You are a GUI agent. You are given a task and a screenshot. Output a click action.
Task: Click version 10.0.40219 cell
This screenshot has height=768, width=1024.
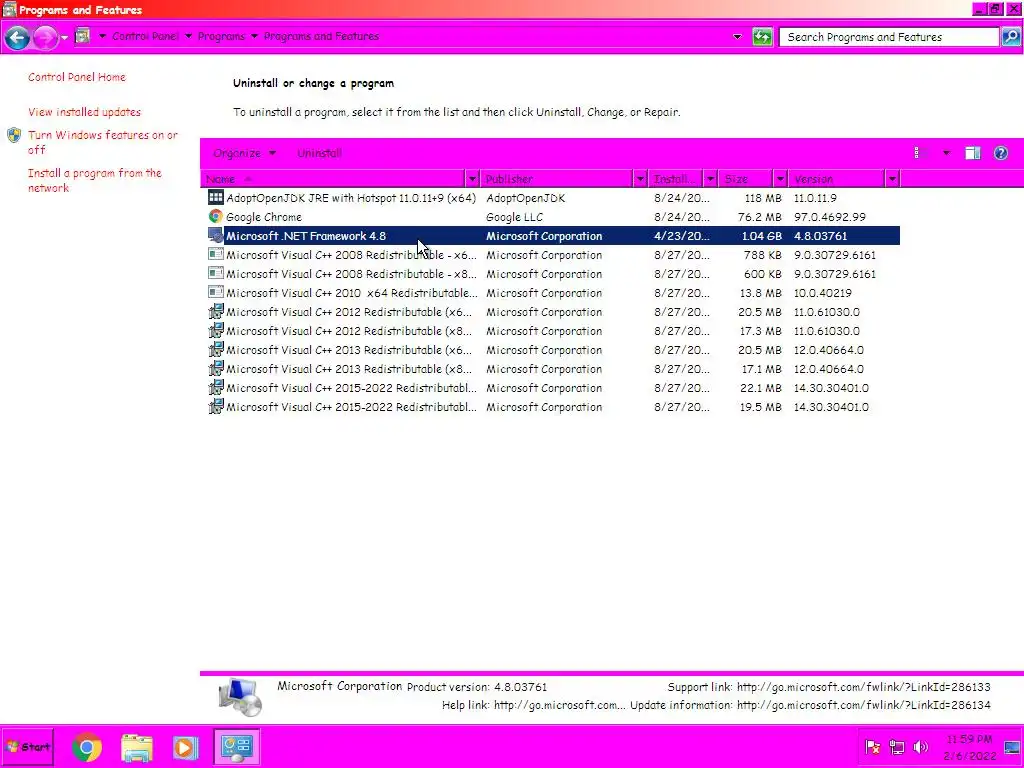(822, 293)
